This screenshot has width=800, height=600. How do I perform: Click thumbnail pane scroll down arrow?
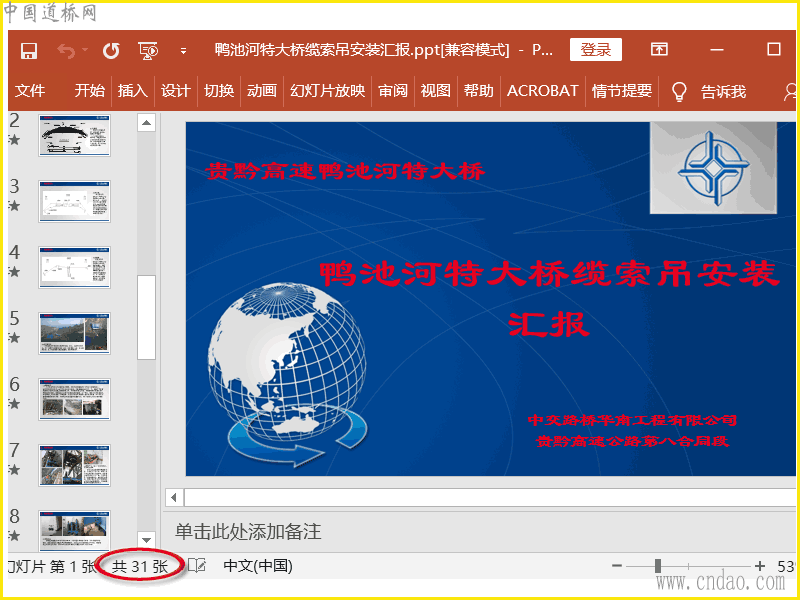coord(146,539)
